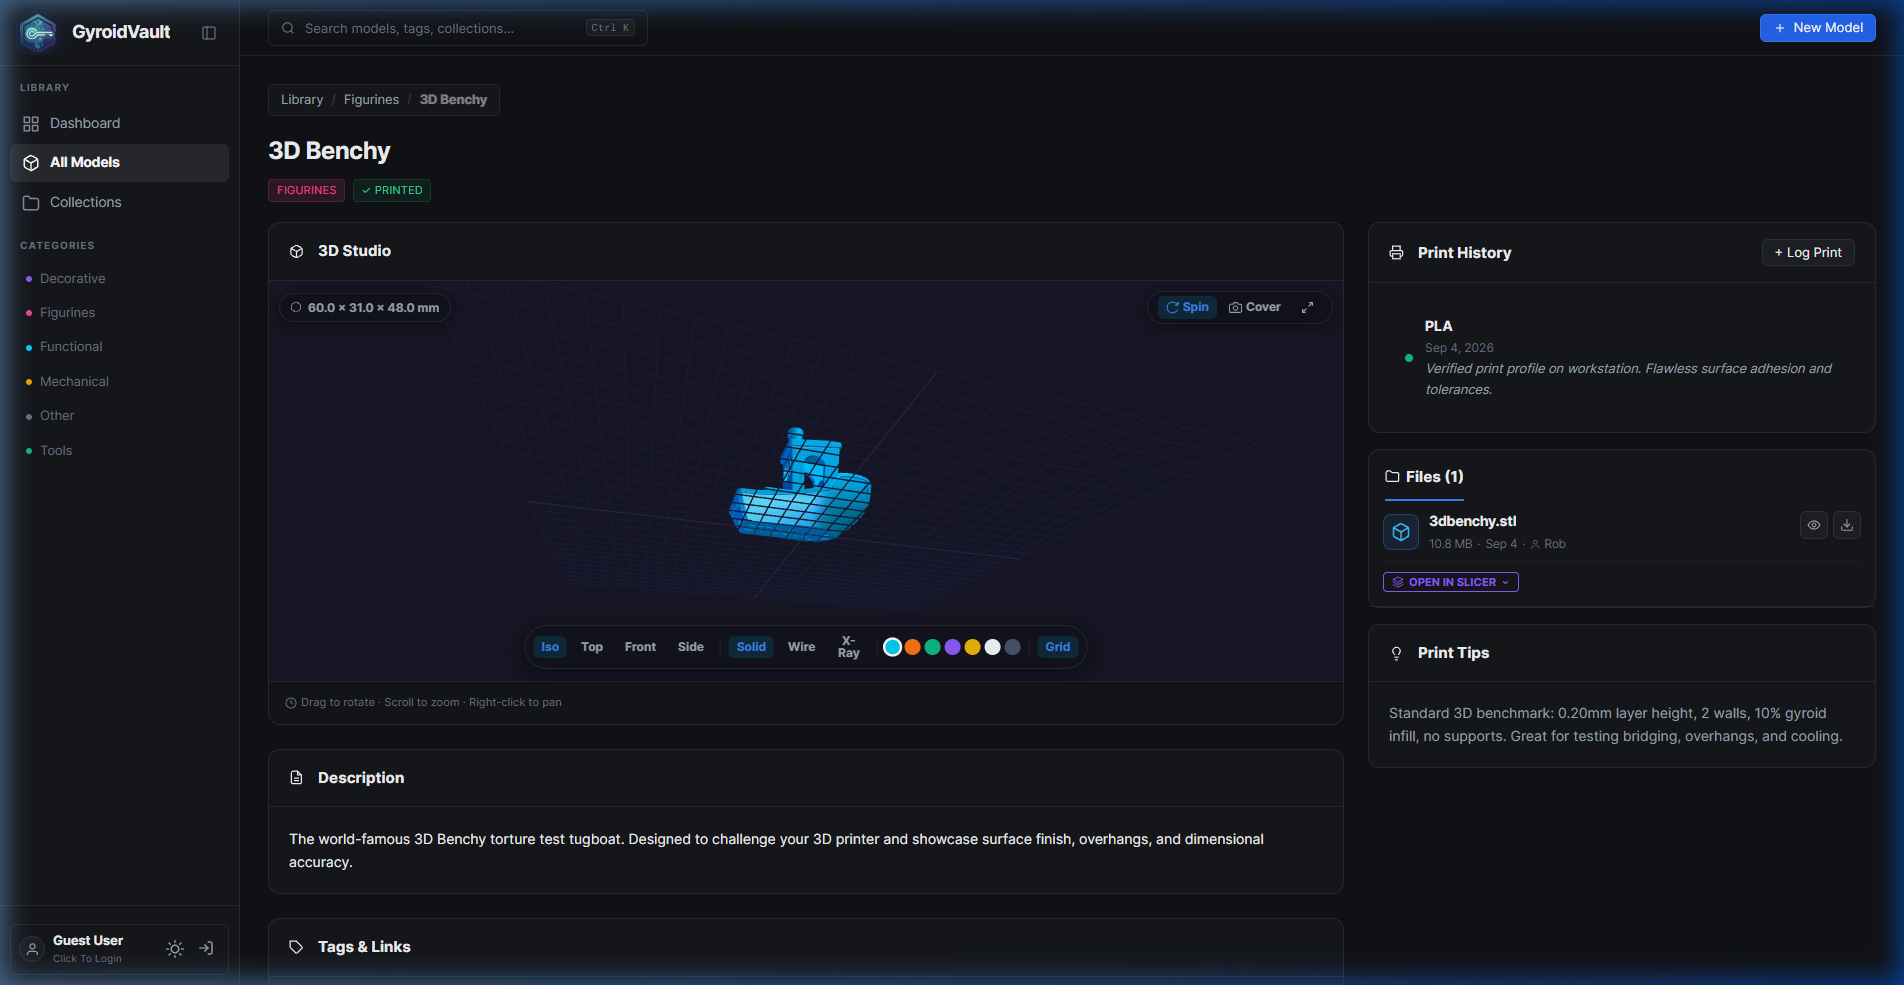Image resolution: width=1904 pixels, height=985 pixels.
Task: Click the GyroidVault logo
Action: click(38, 32)
